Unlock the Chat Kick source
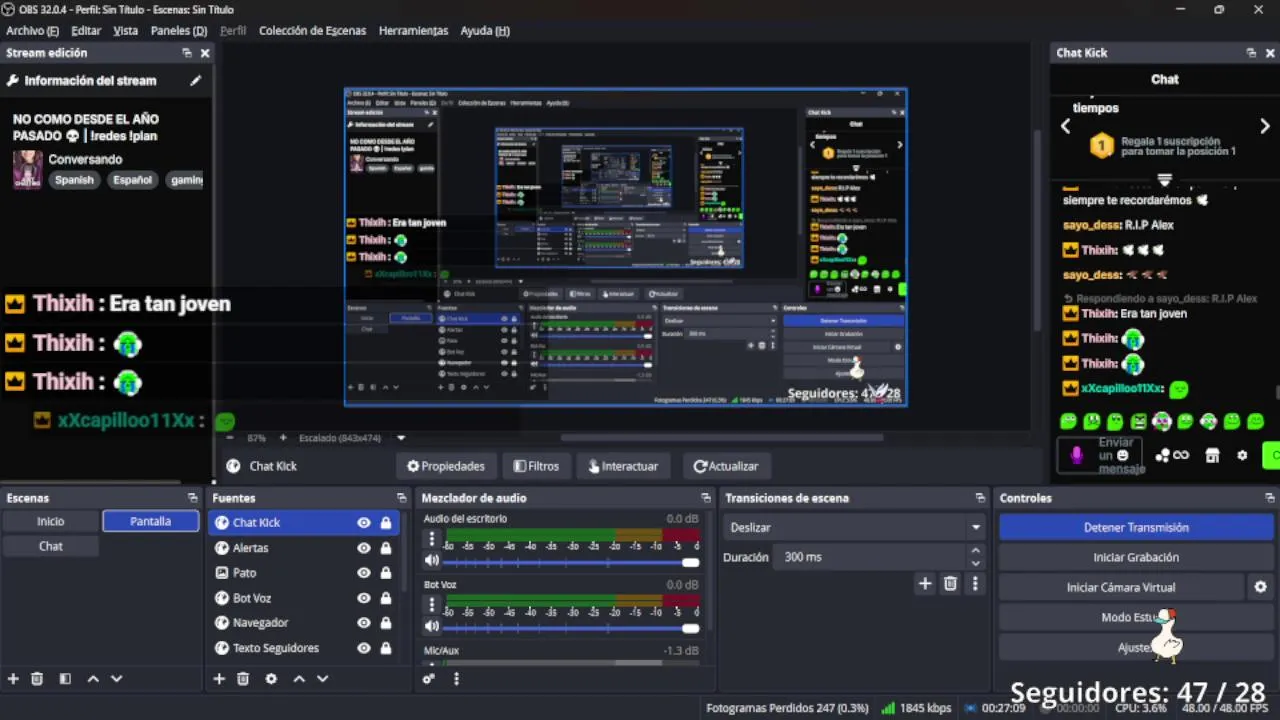The width and height of the screenshot is (1280, 720). point(386,523)
